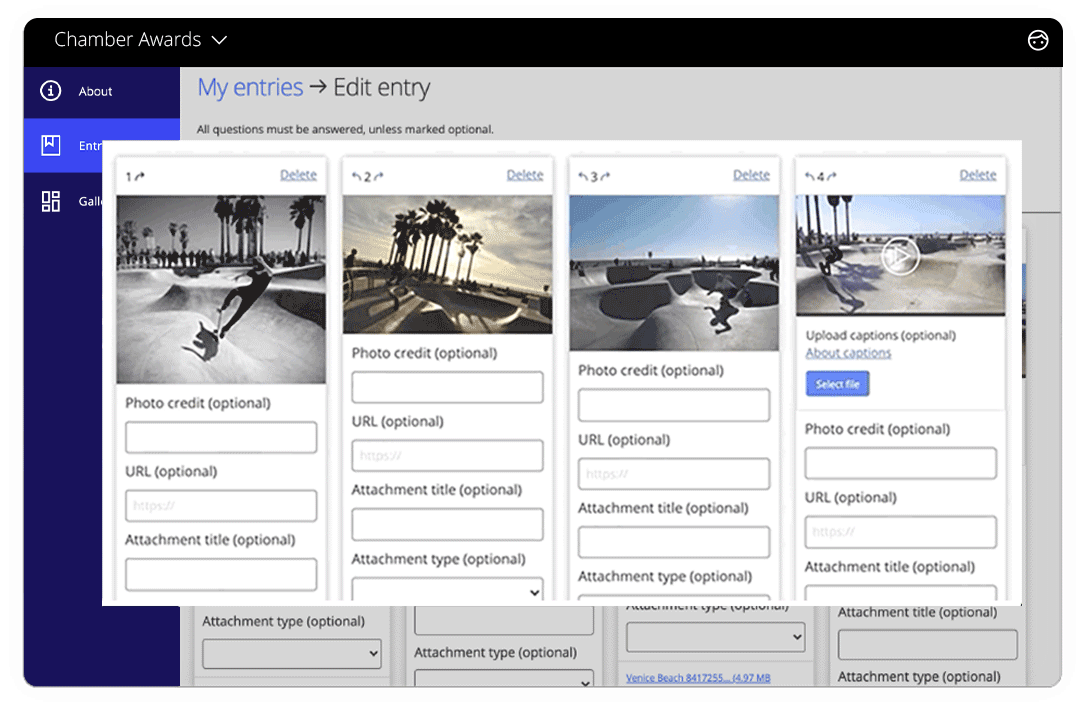
Task: Click the URL field on card 1
Action: (220, 505)
